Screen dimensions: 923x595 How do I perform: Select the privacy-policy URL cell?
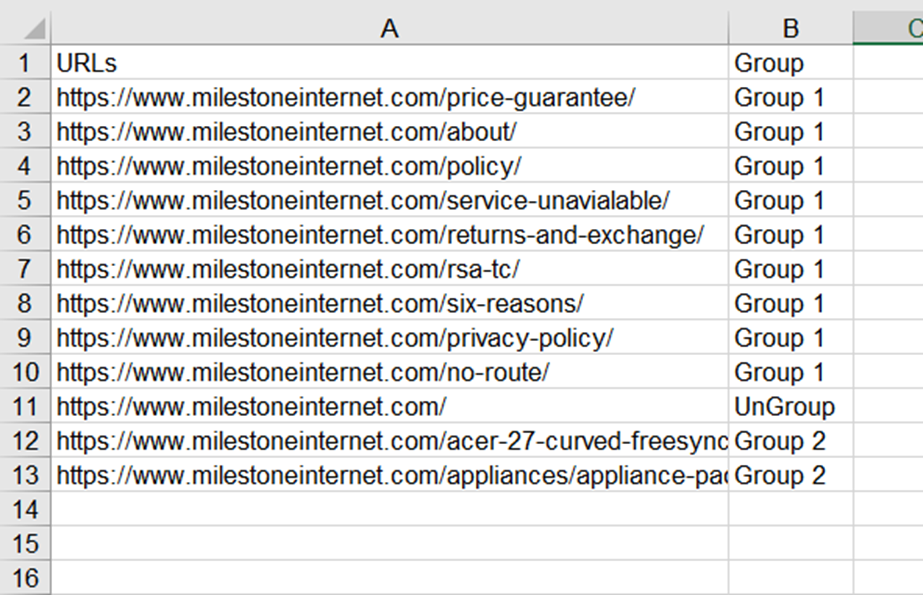point(390,337)
